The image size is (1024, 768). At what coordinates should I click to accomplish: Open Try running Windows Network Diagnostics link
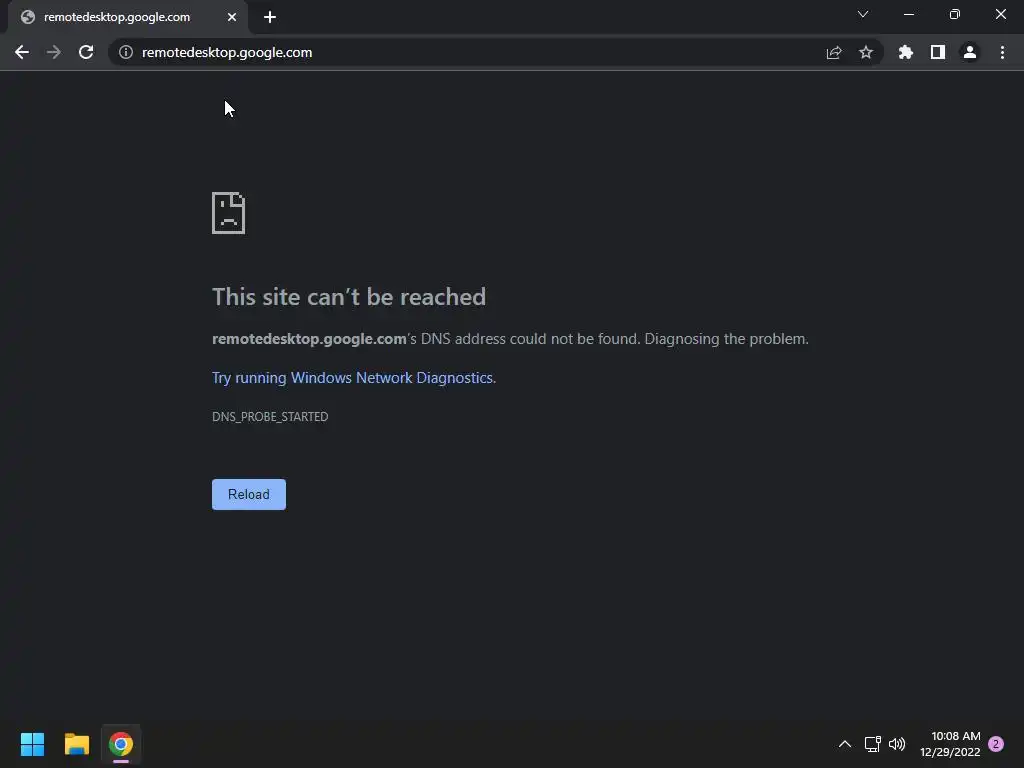coord(353,378)
